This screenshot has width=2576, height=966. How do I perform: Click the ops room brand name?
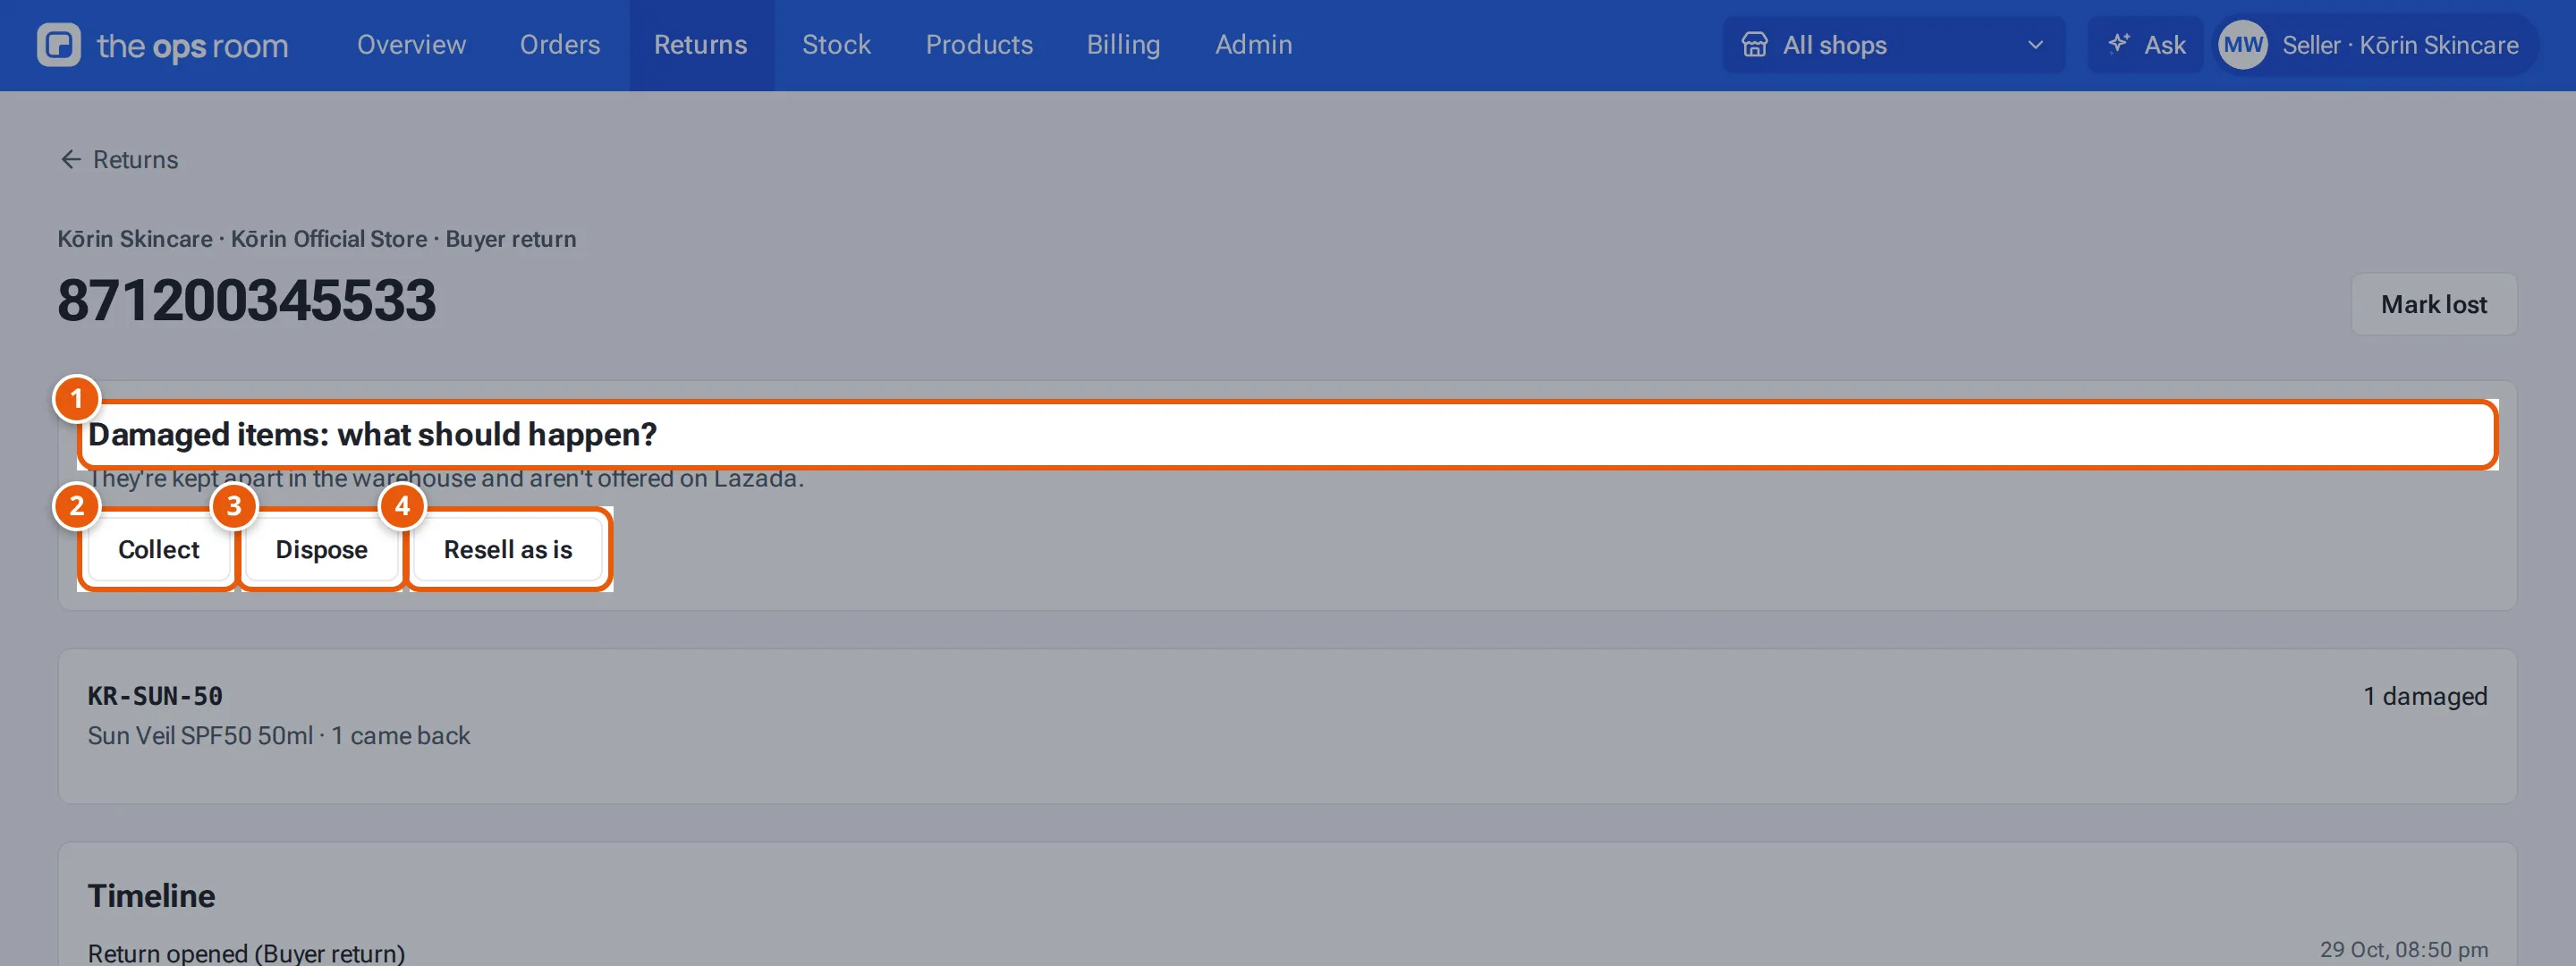192,46
